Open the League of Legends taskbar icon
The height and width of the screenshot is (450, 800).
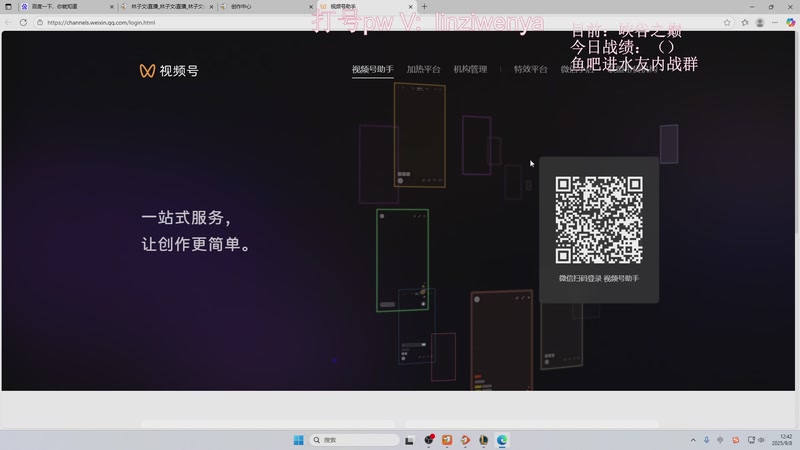point(484,440)
